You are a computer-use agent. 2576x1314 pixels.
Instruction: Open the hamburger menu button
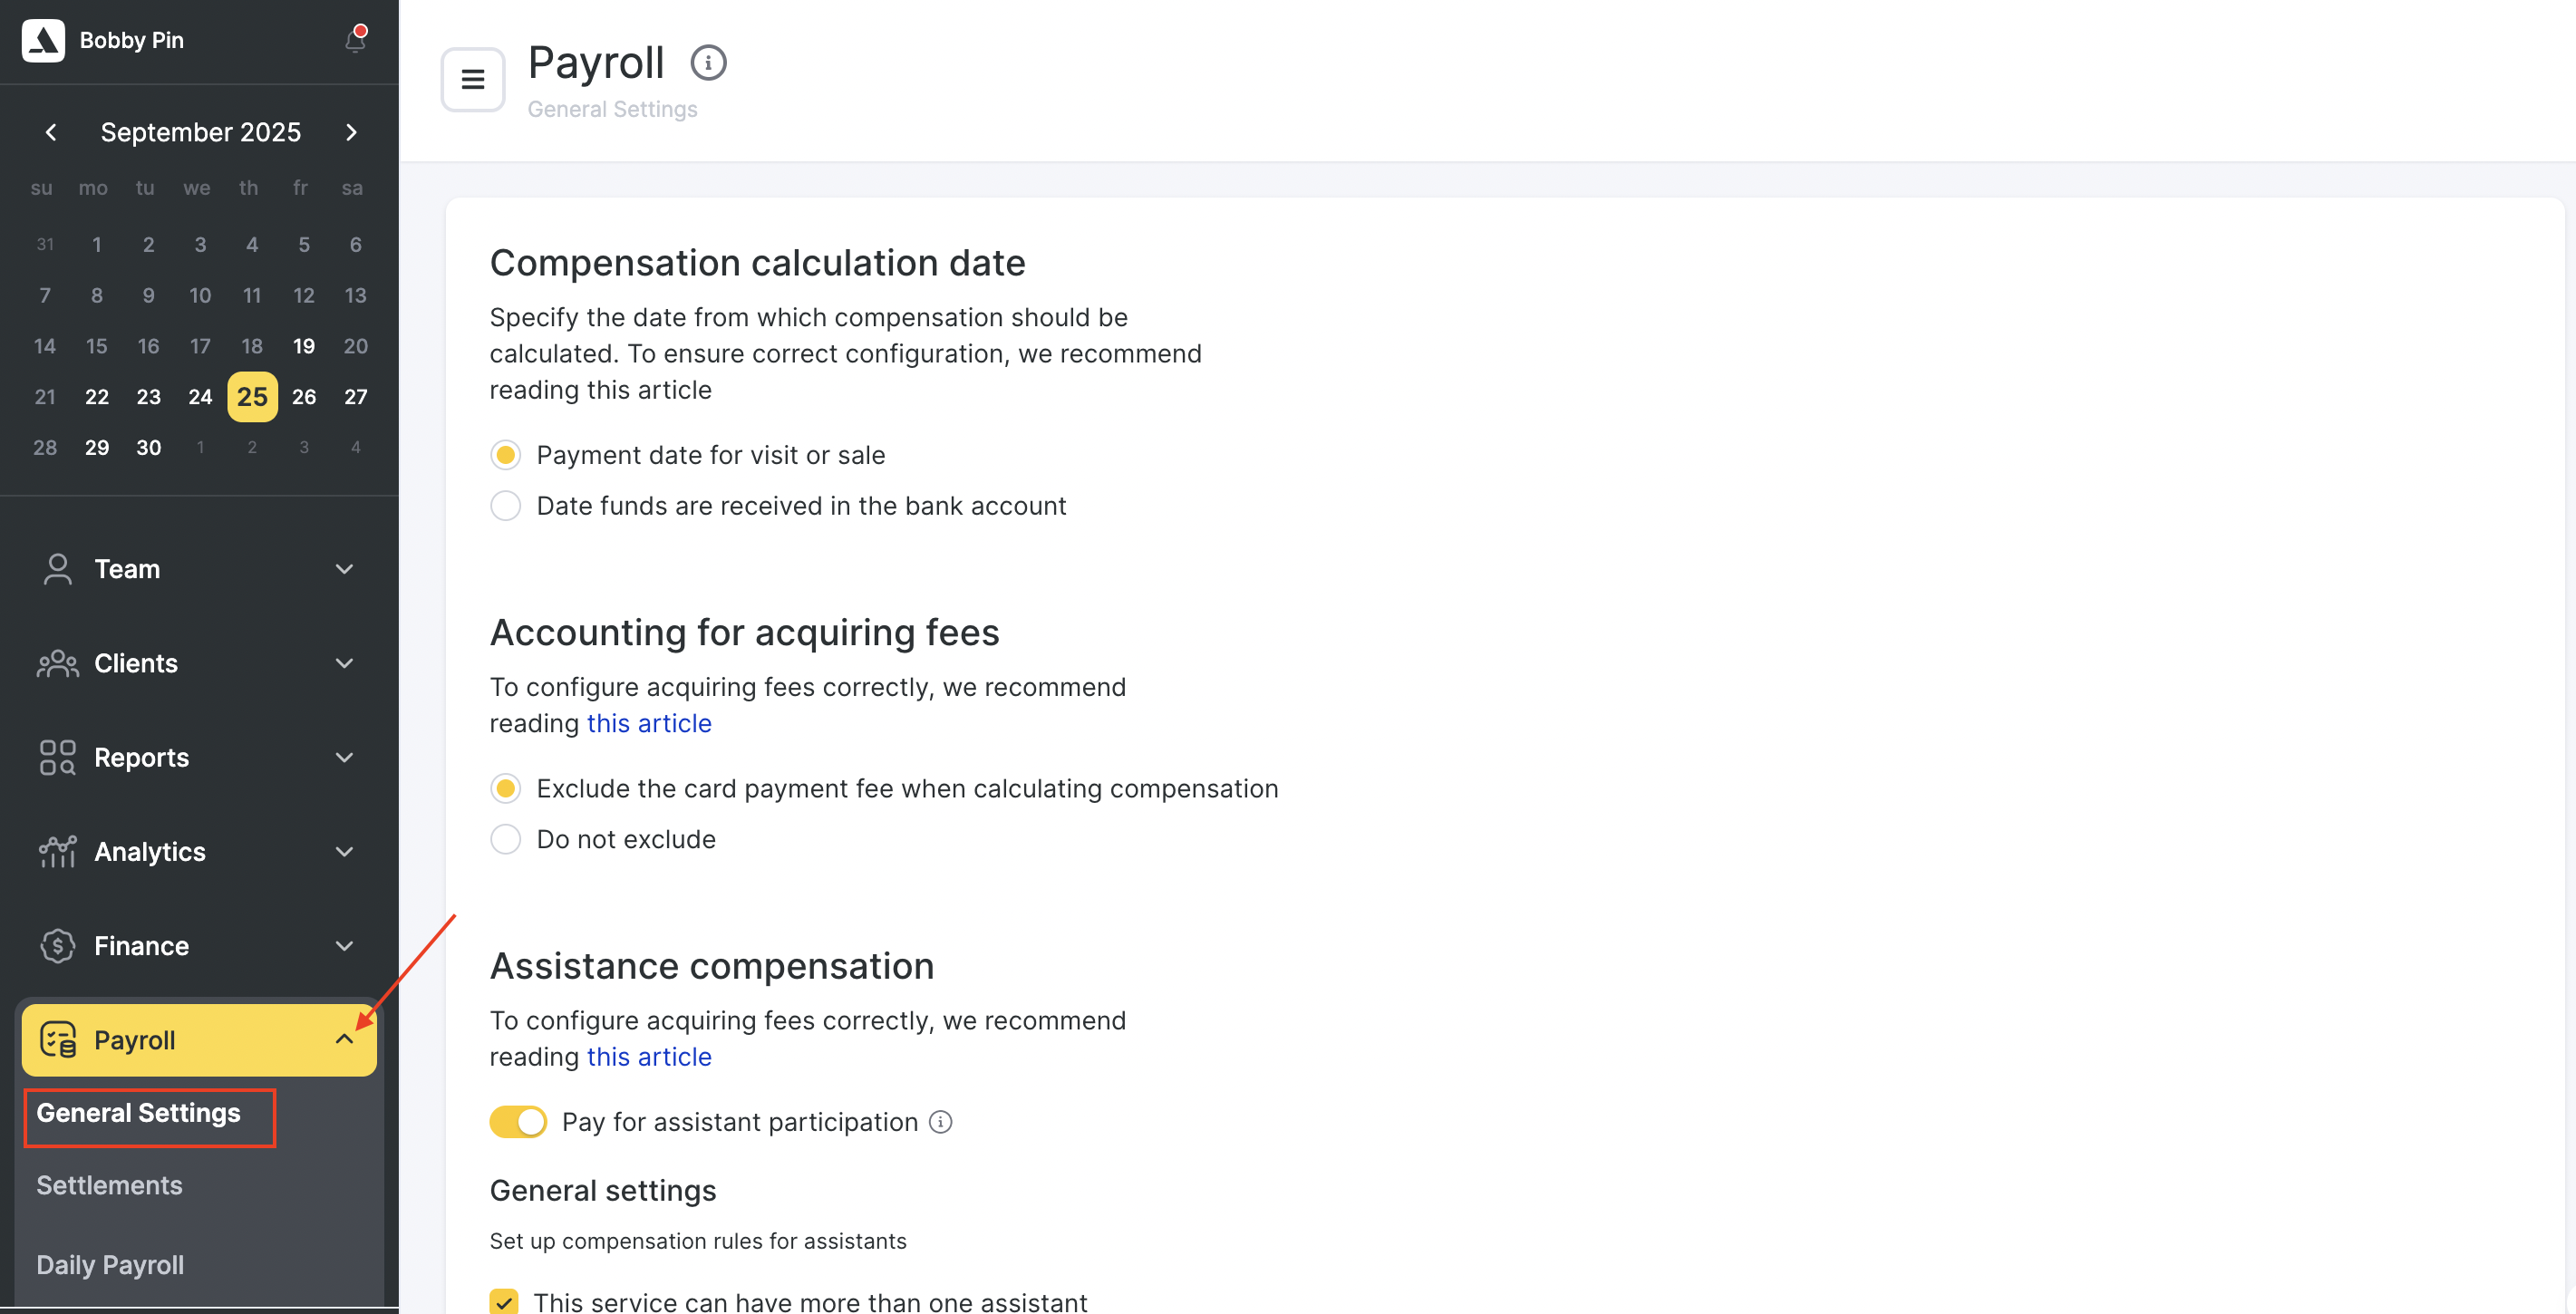pos(473,79)
